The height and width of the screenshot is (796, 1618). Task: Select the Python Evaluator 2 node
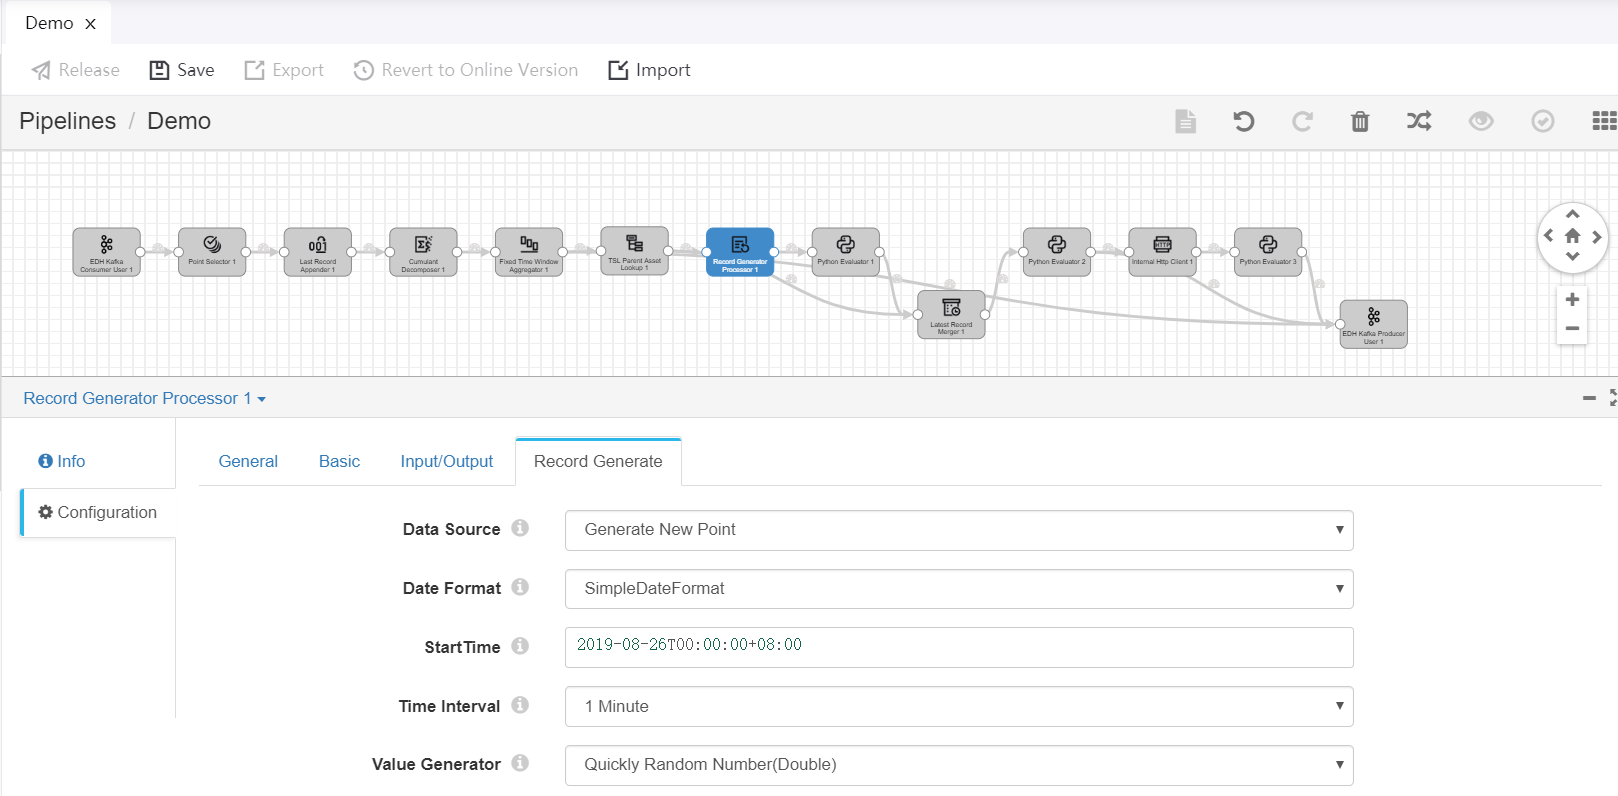click(x=1056, y=252)
